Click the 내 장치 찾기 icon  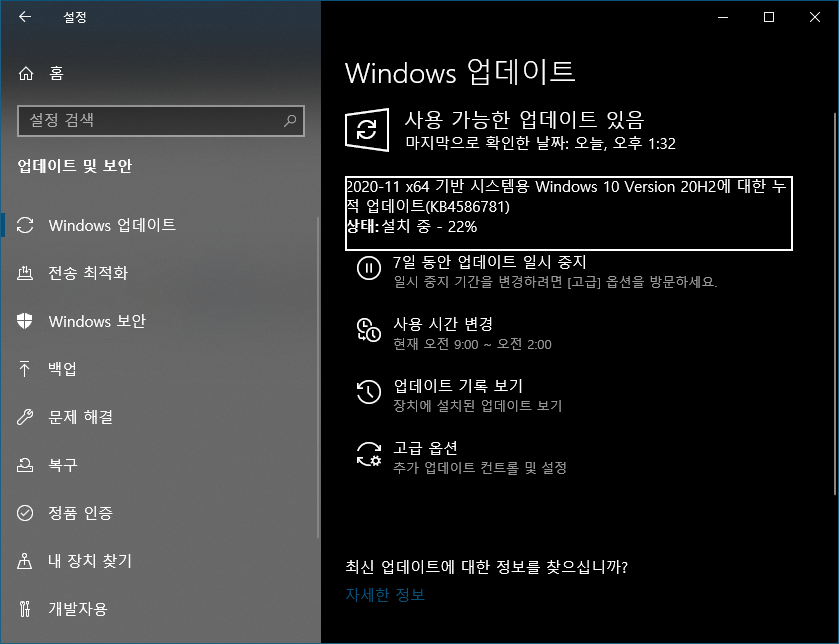pyautogui.click(x=25, y=561)
